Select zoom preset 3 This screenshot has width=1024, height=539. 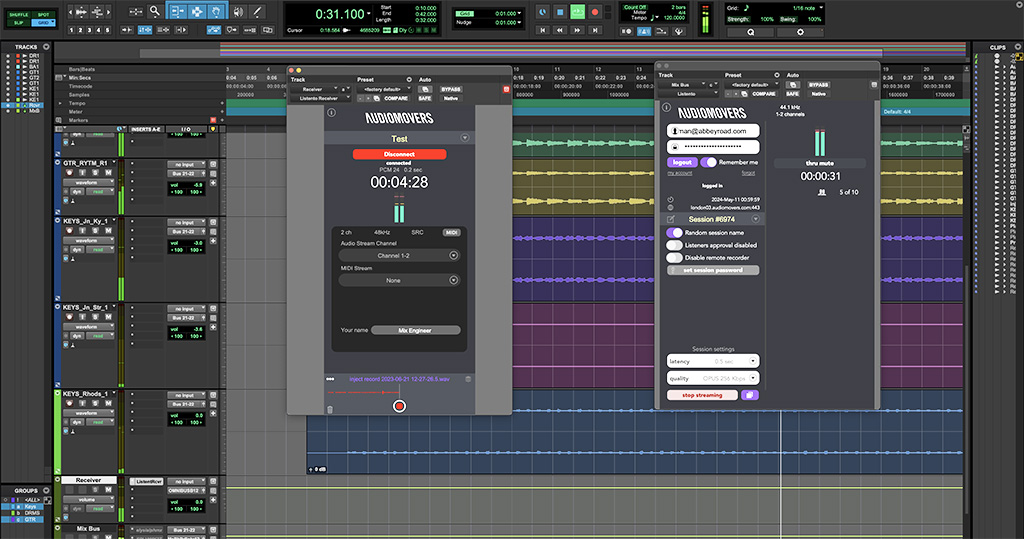pos(89,30)
